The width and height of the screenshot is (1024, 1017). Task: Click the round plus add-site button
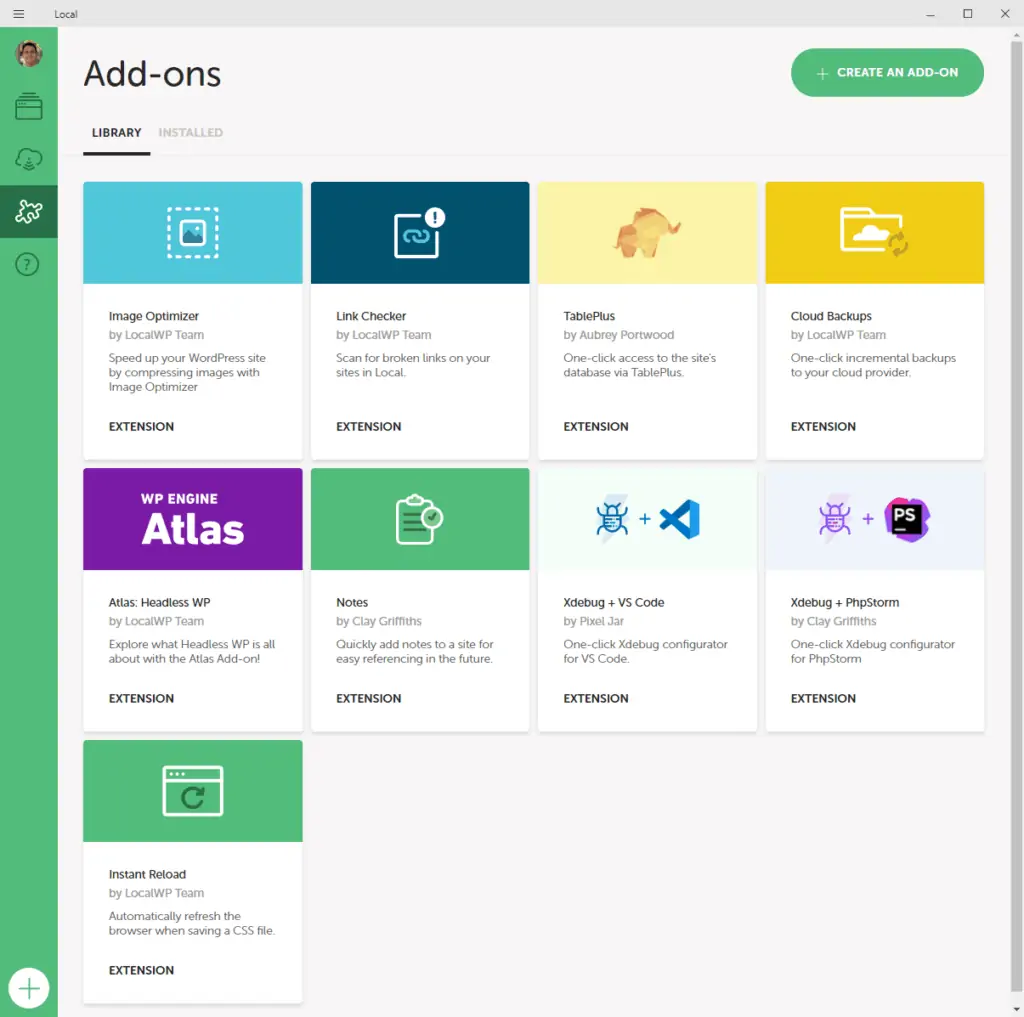pyautogui.click(x=29, y=988)
